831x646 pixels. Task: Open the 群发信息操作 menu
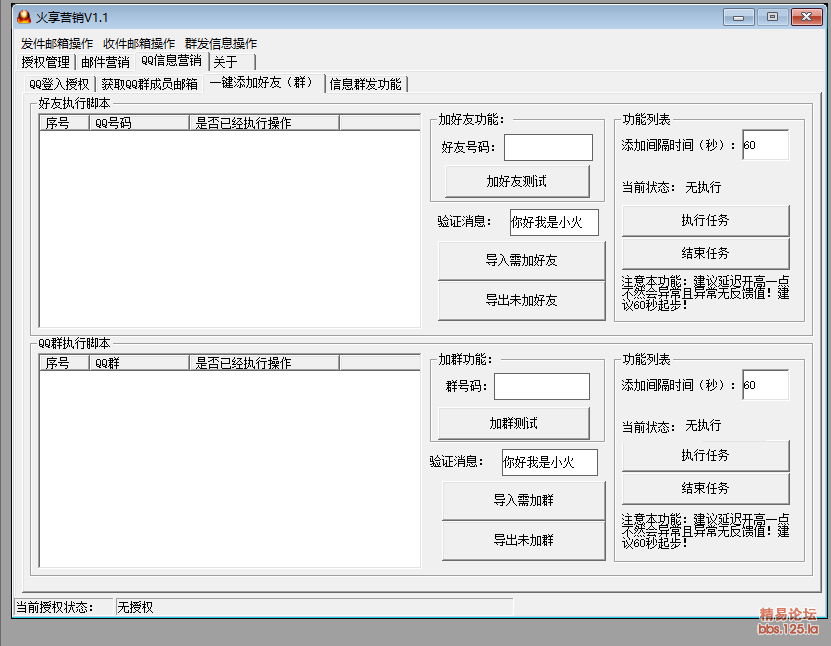(x=221, y=43)
